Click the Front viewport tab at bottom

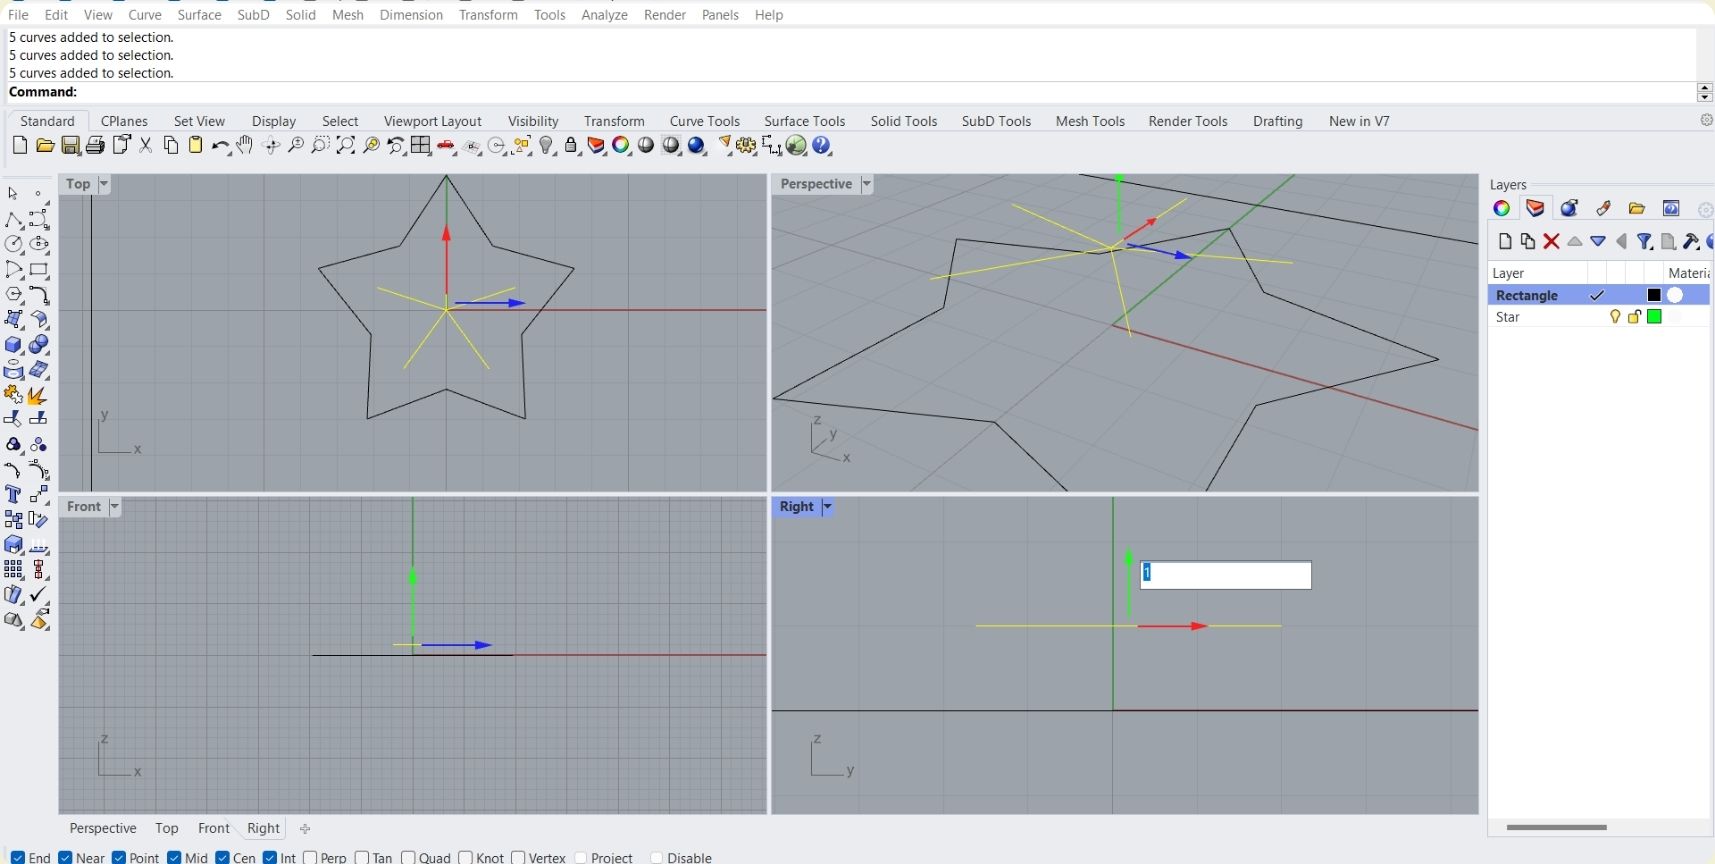click(x=214, y=829)
